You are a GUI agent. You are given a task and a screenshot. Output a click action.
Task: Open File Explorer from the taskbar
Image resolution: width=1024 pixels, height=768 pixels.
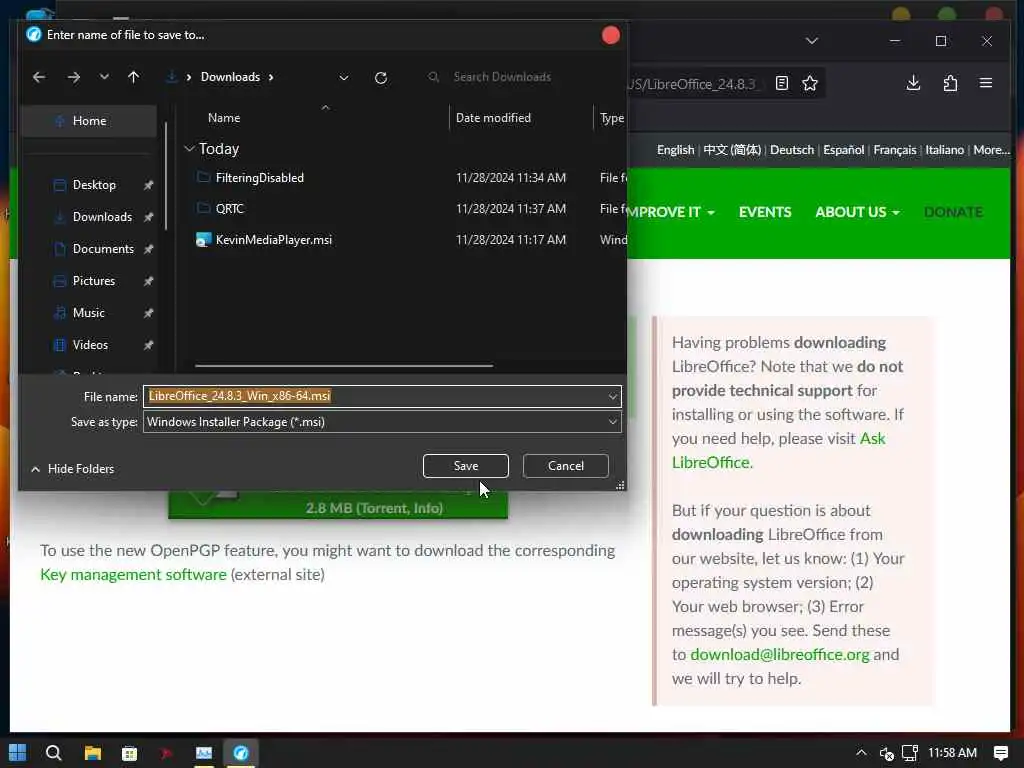coord(93,753)
